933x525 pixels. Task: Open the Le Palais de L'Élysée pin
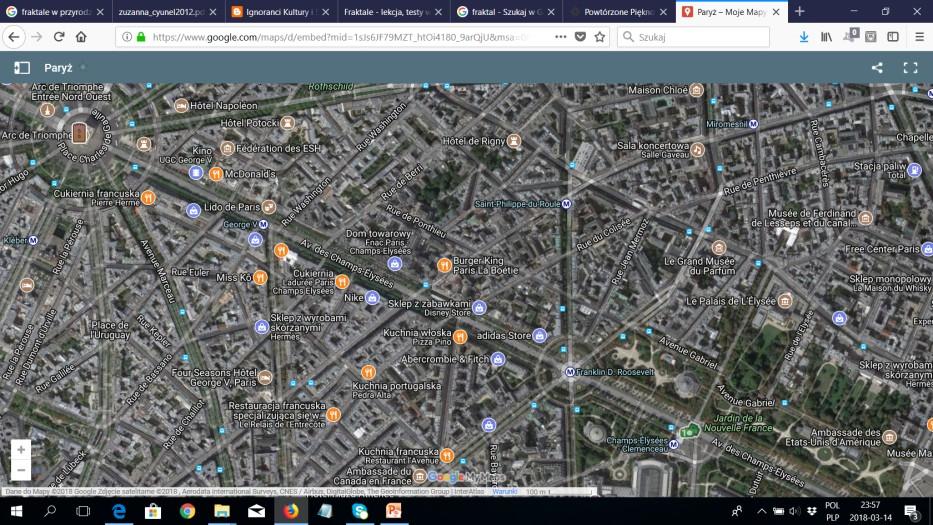[x=785, y=301]
